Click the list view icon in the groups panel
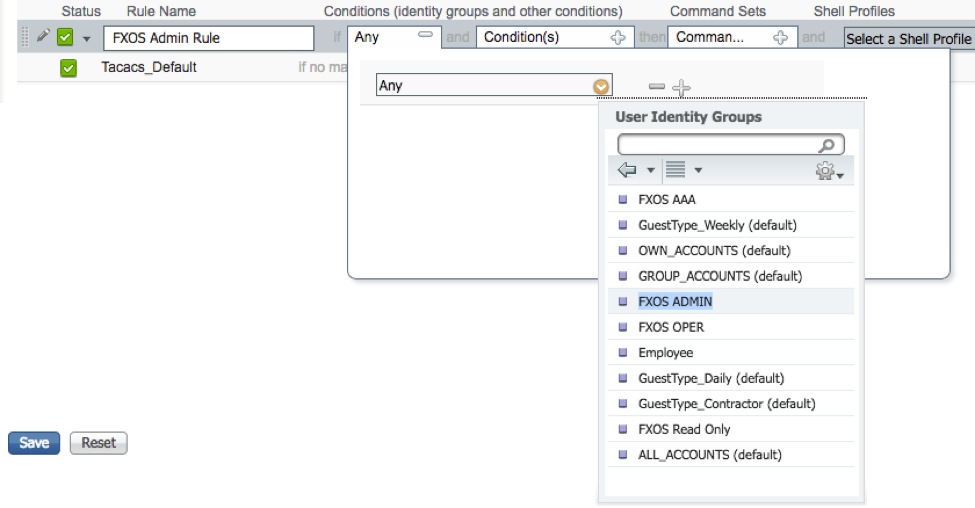This screenshot has height=508, width=975. click(x=676, y=171)
